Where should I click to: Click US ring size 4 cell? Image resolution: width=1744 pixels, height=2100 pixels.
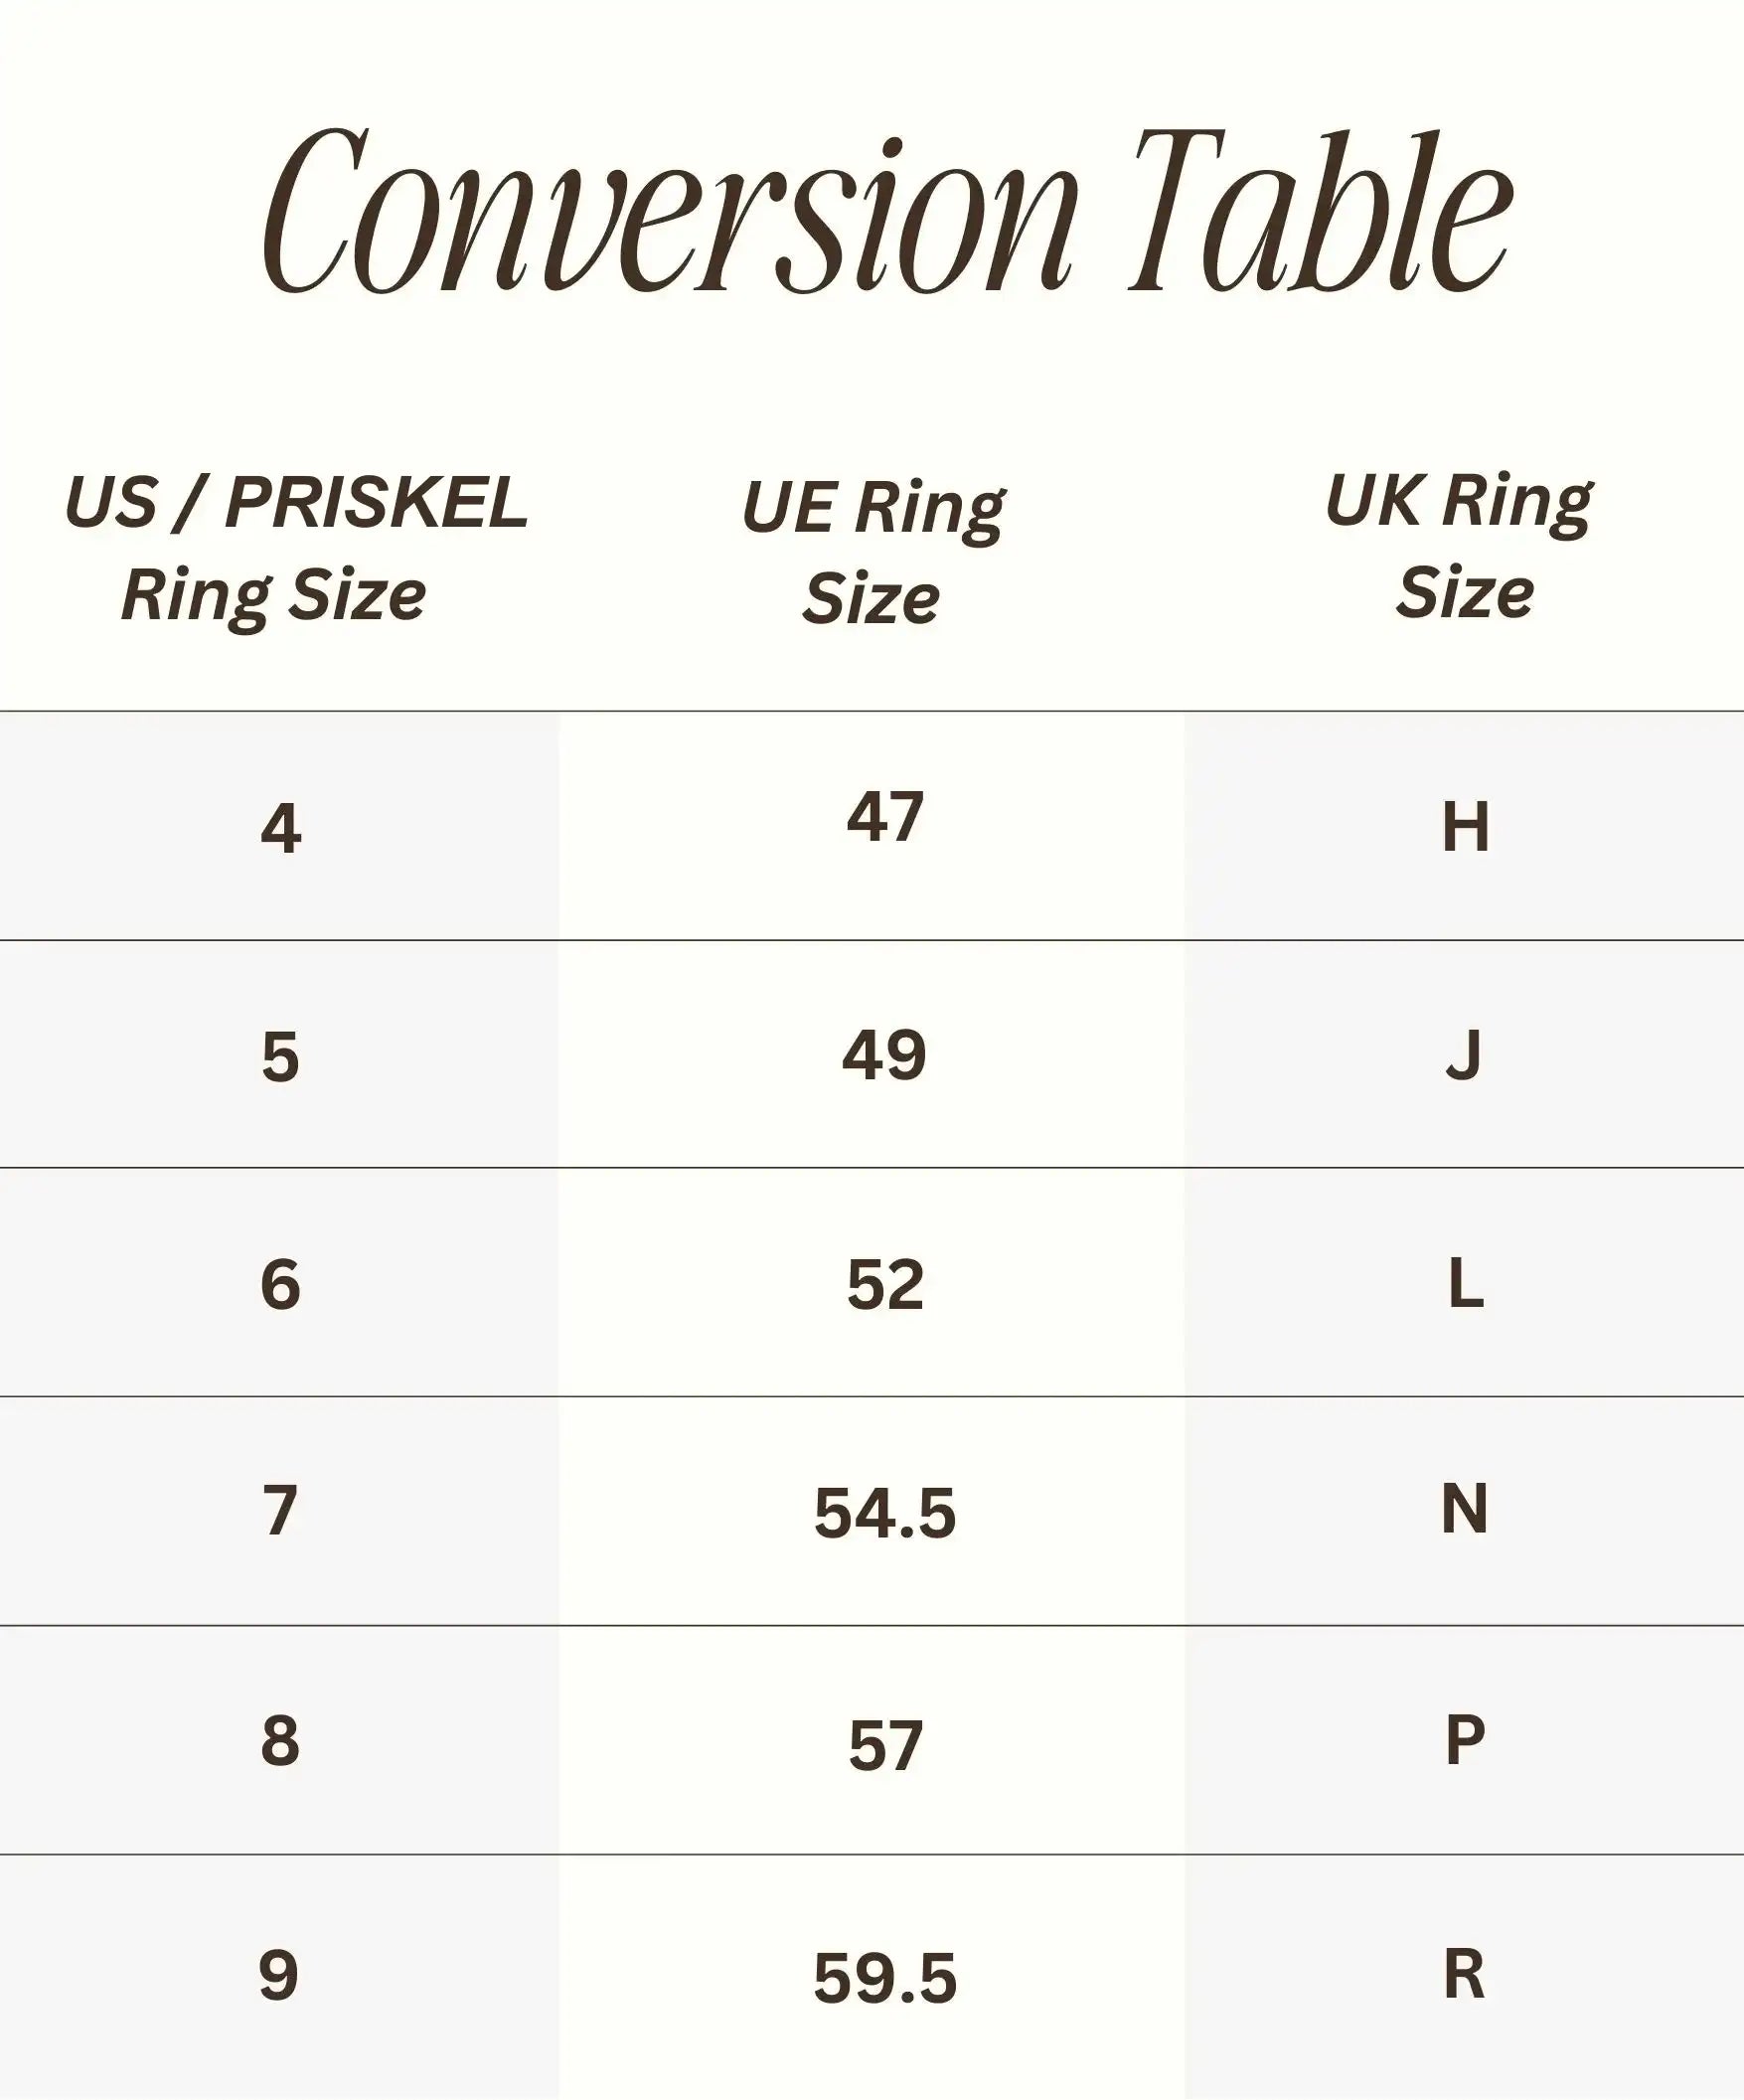[x=280, y=828]
